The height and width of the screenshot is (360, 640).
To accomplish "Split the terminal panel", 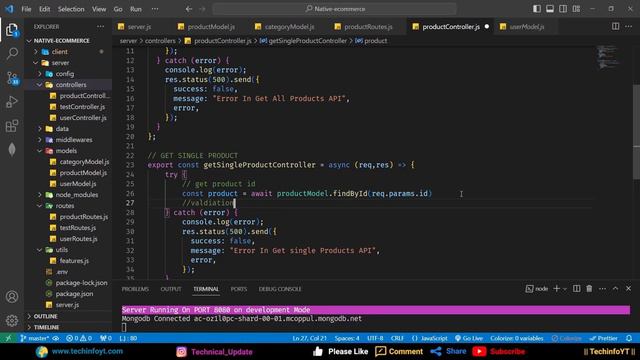I will 576,289.
